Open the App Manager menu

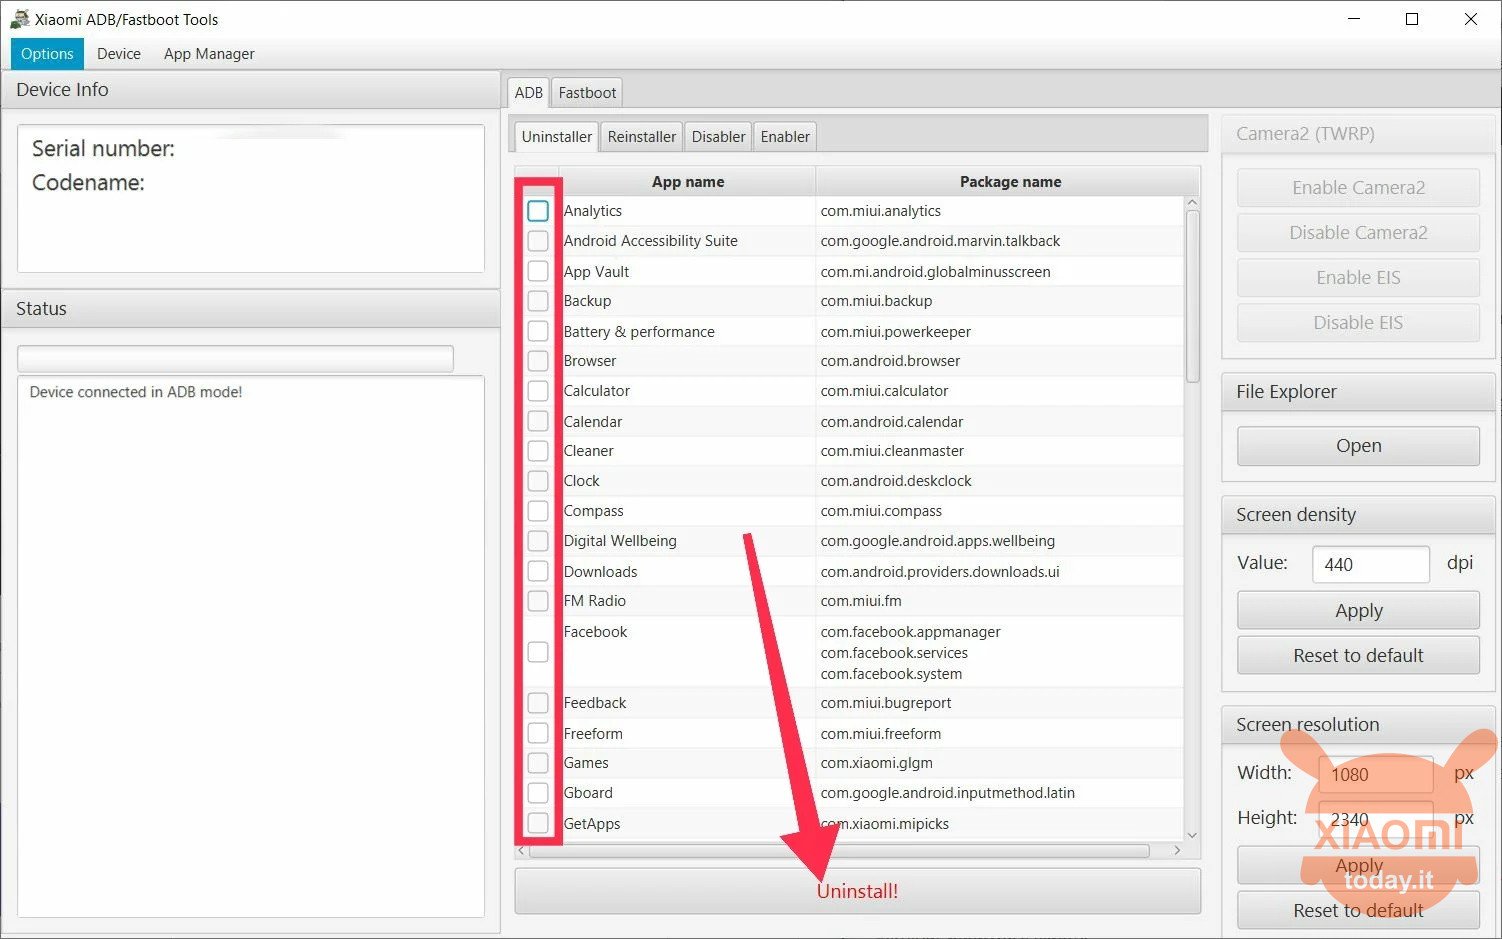pos(209,54)
